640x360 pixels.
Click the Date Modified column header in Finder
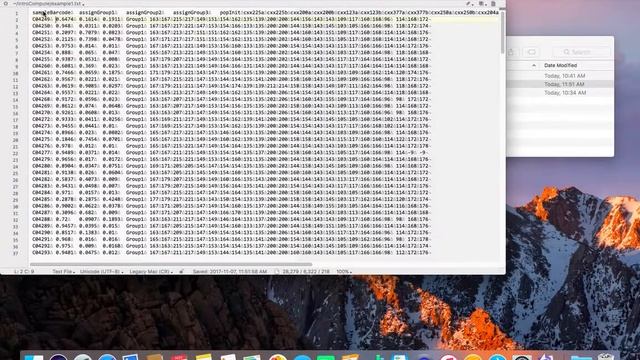coord(560,65)
